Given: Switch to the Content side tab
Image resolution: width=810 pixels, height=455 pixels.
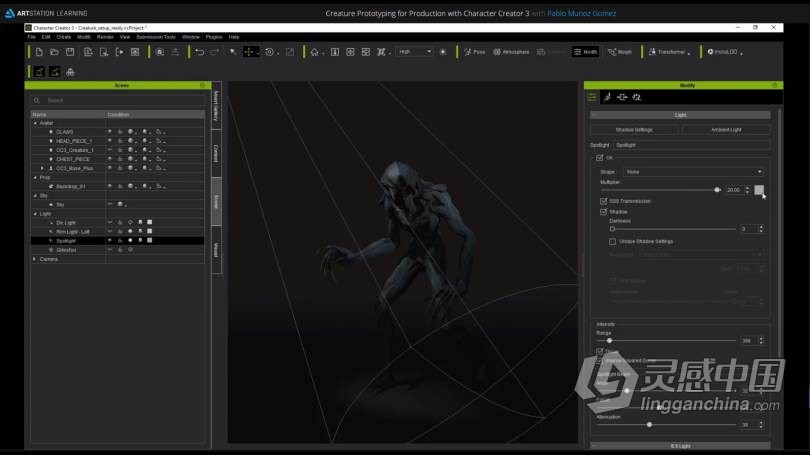Looking at the screenshot, I should (x=216, y=153).
